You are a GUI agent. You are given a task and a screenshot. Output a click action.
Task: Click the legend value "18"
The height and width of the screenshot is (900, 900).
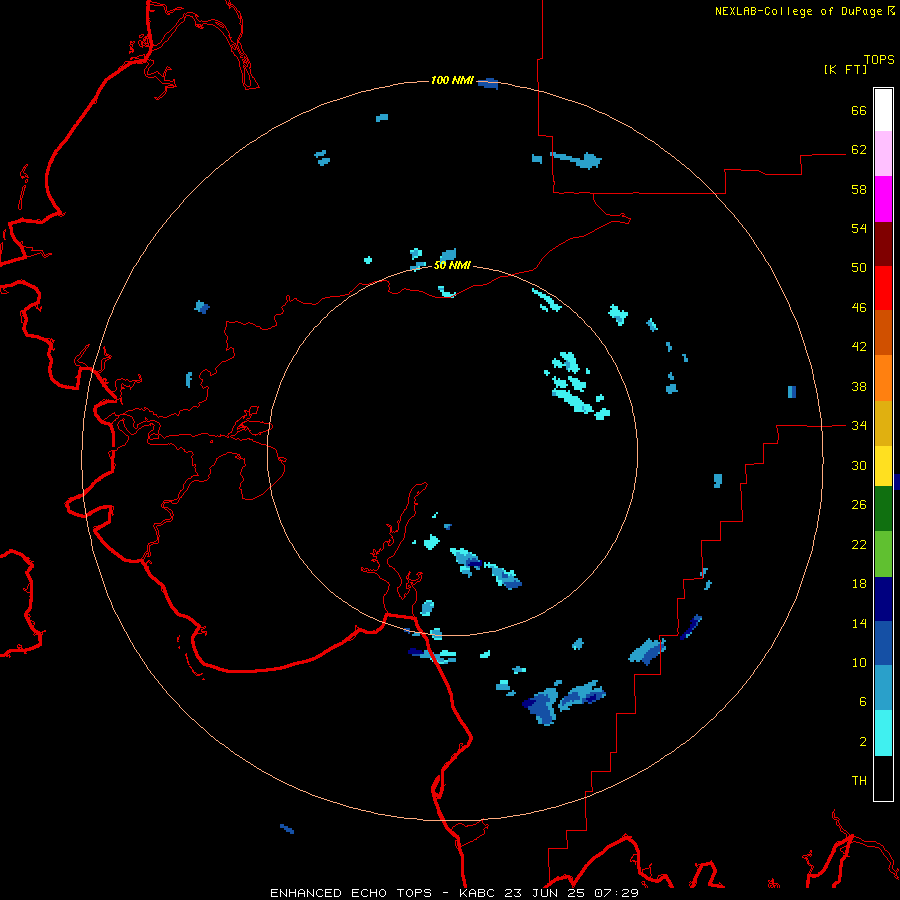(x=859, y=584)
